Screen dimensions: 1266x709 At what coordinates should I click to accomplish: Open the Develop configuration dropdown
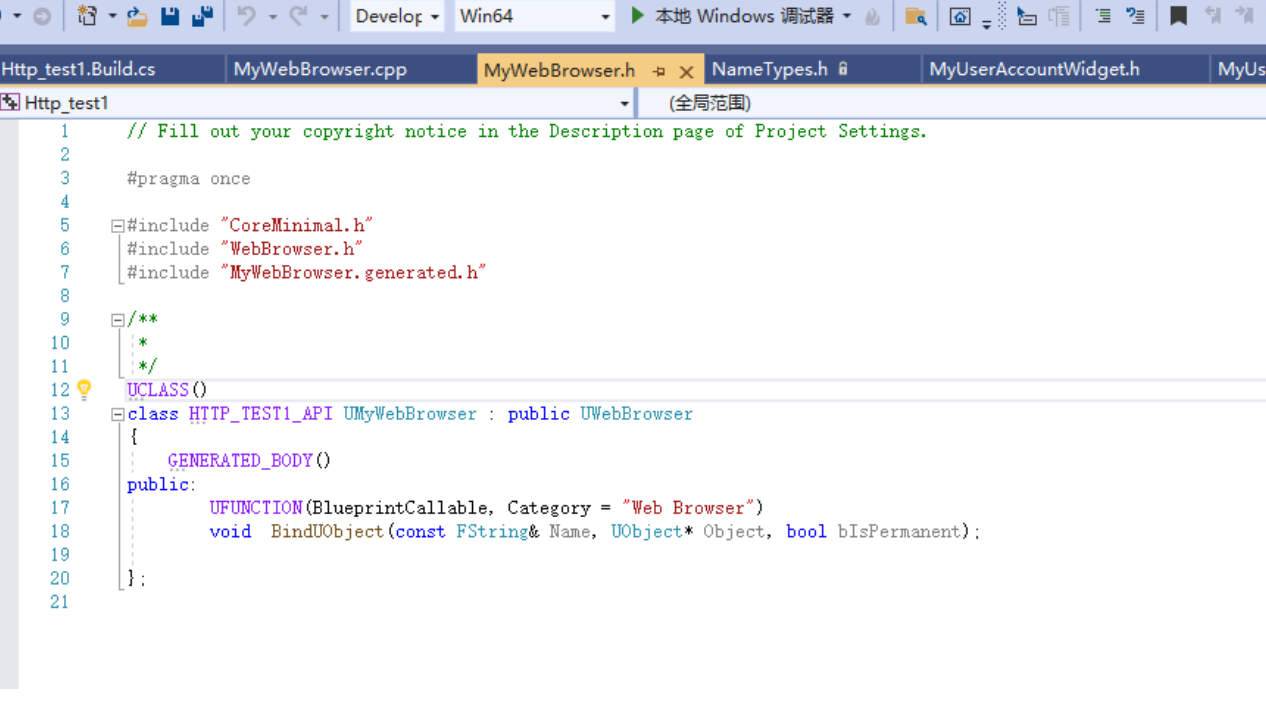click(x=397, y=17)
